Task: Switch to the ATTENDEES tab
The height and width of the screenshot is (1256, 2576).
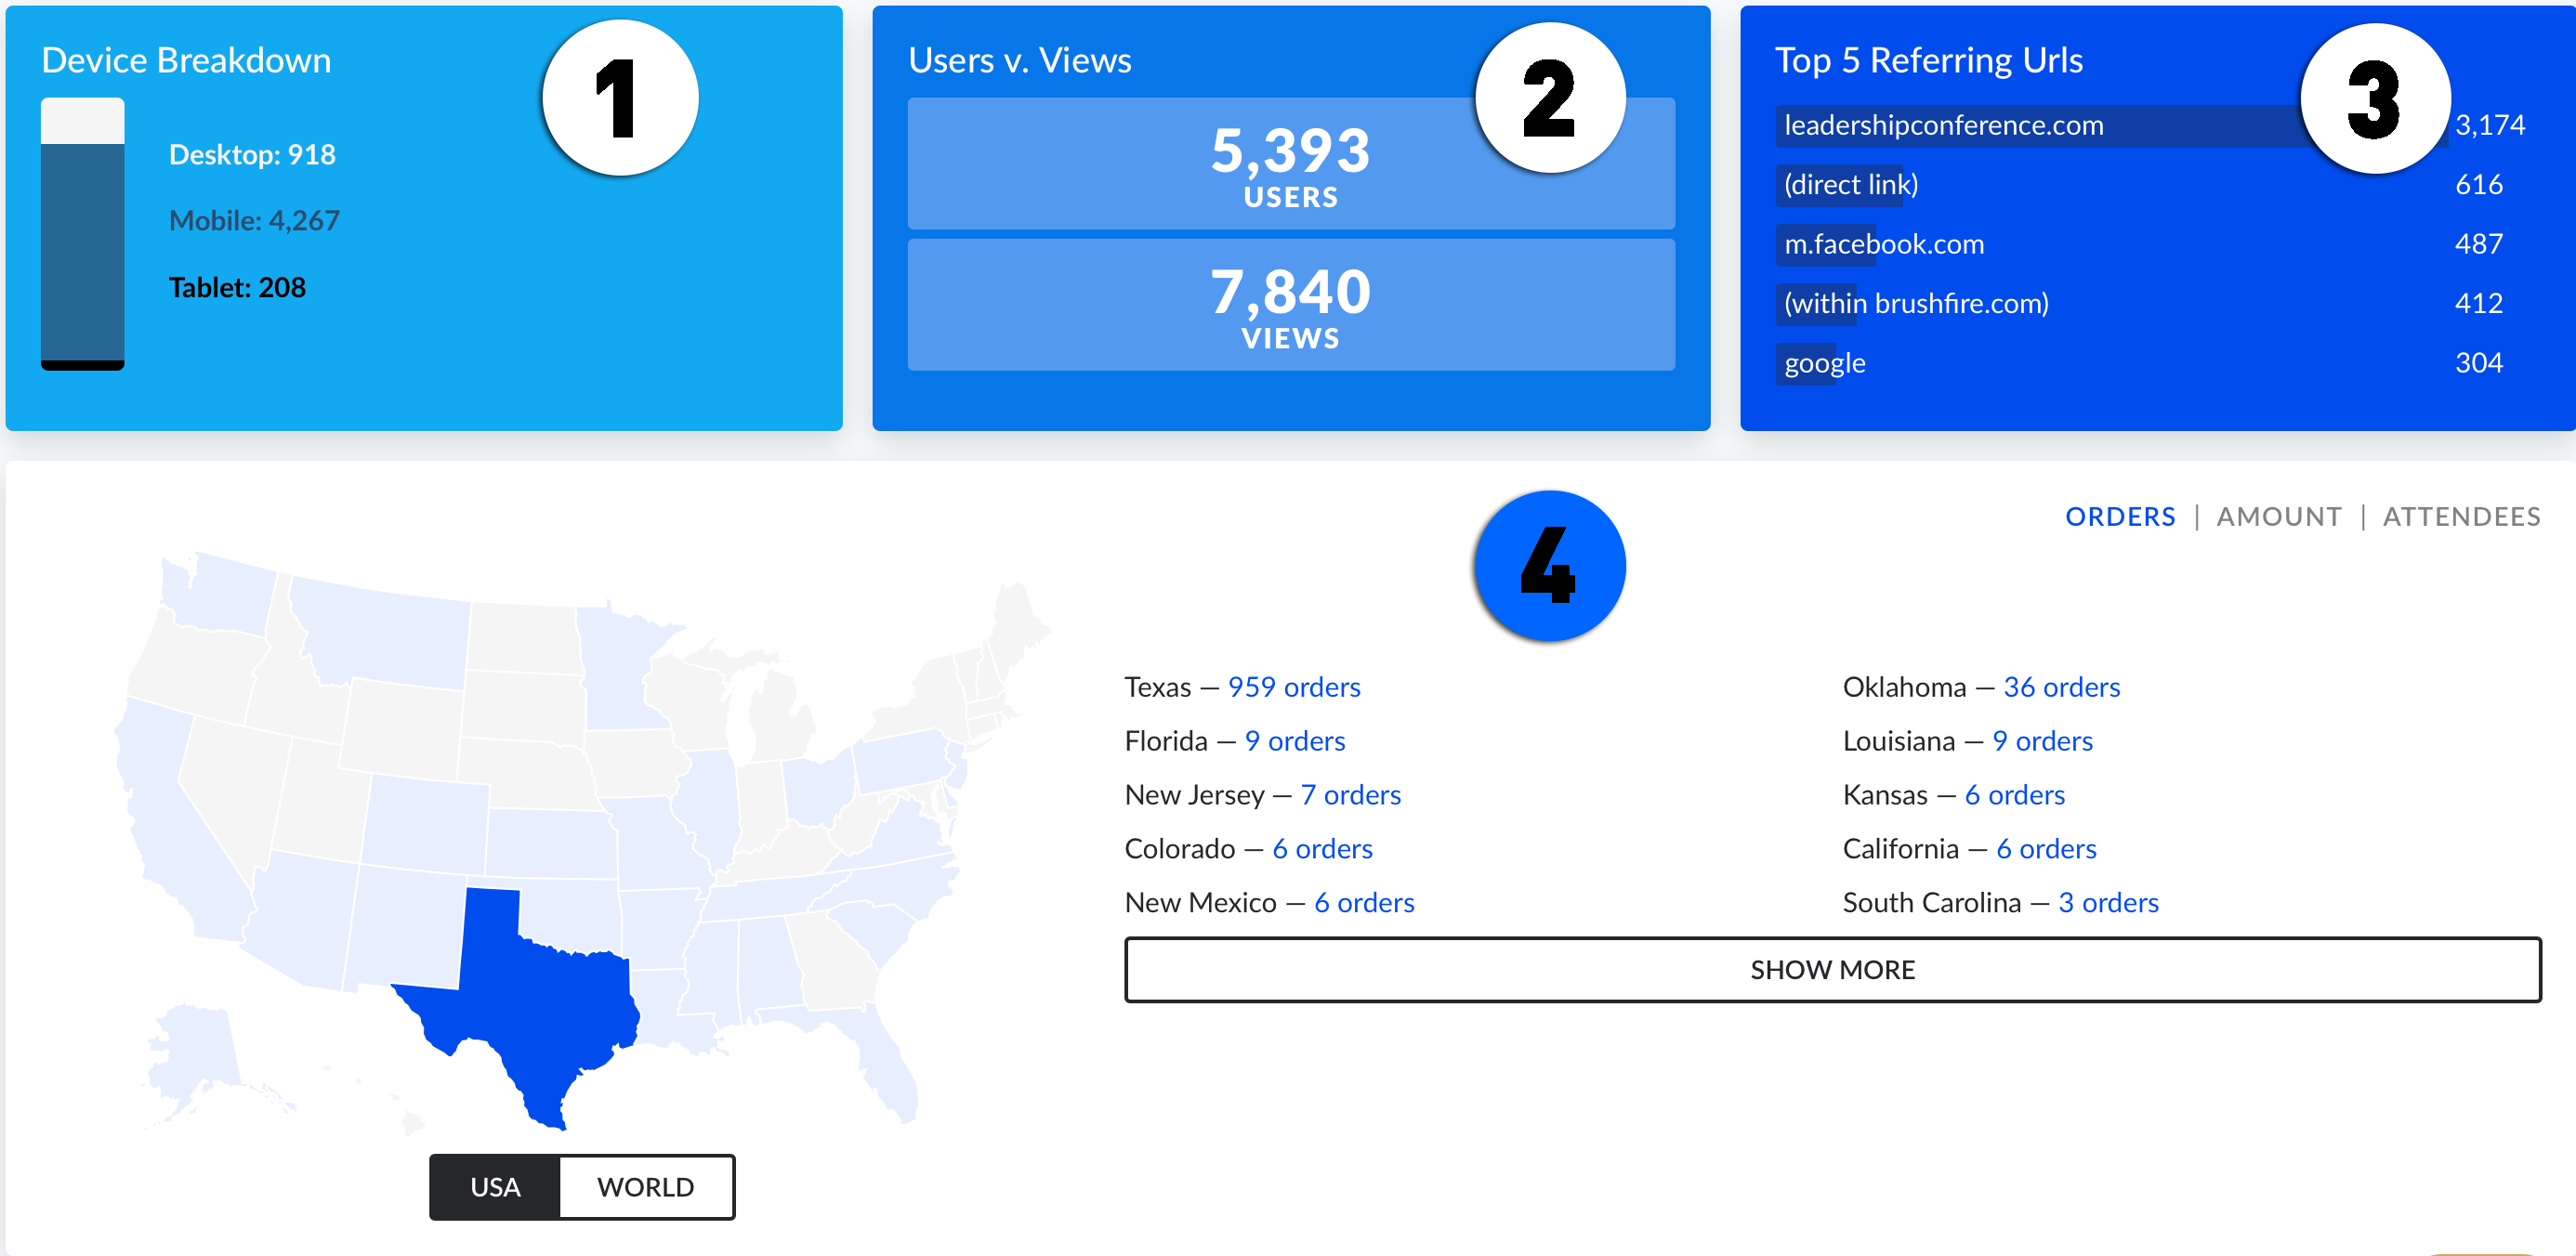Action: (x=2460, y=516)
